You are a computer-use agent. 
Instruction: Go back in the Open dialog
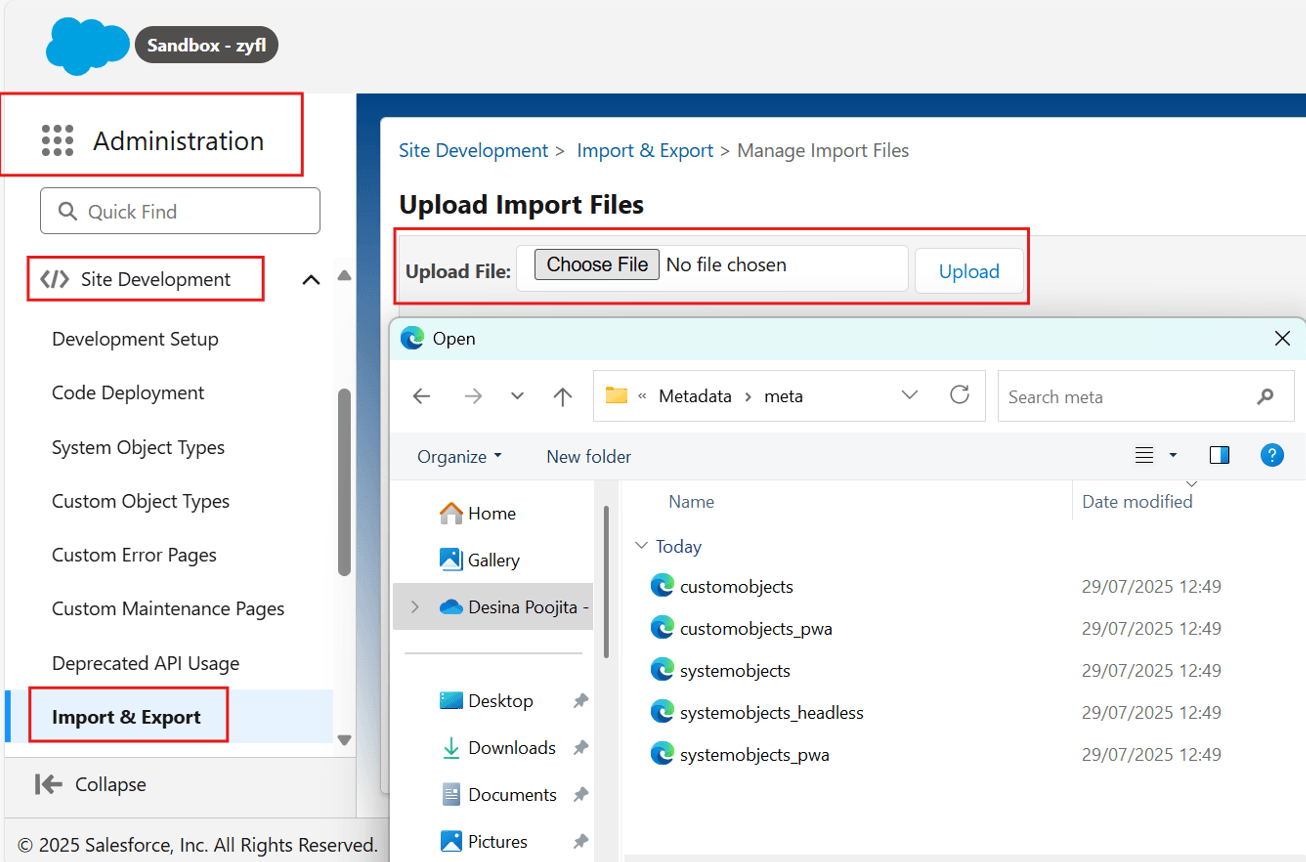pyautogui.click(x=422, y=397)
